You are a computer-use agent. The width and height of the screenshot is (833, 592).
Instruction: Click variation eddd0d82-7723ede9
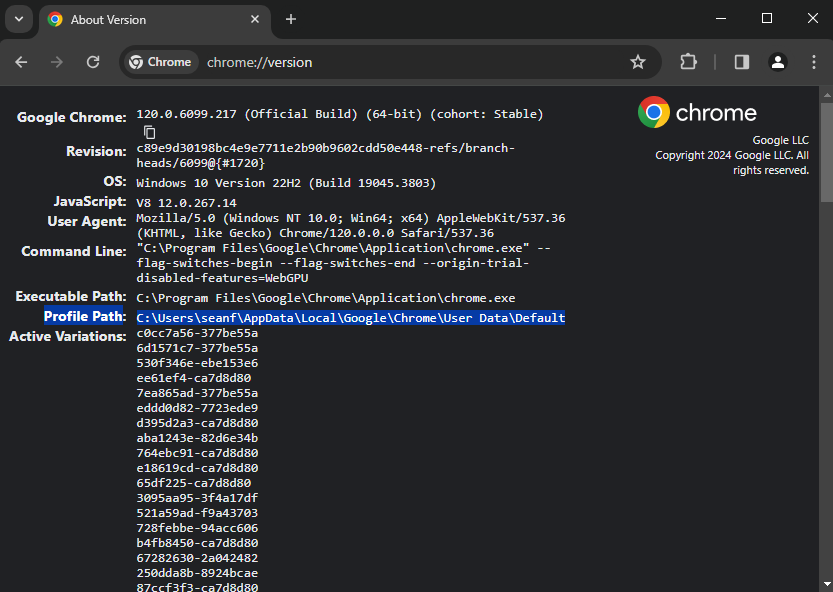(x=197, y=408)
